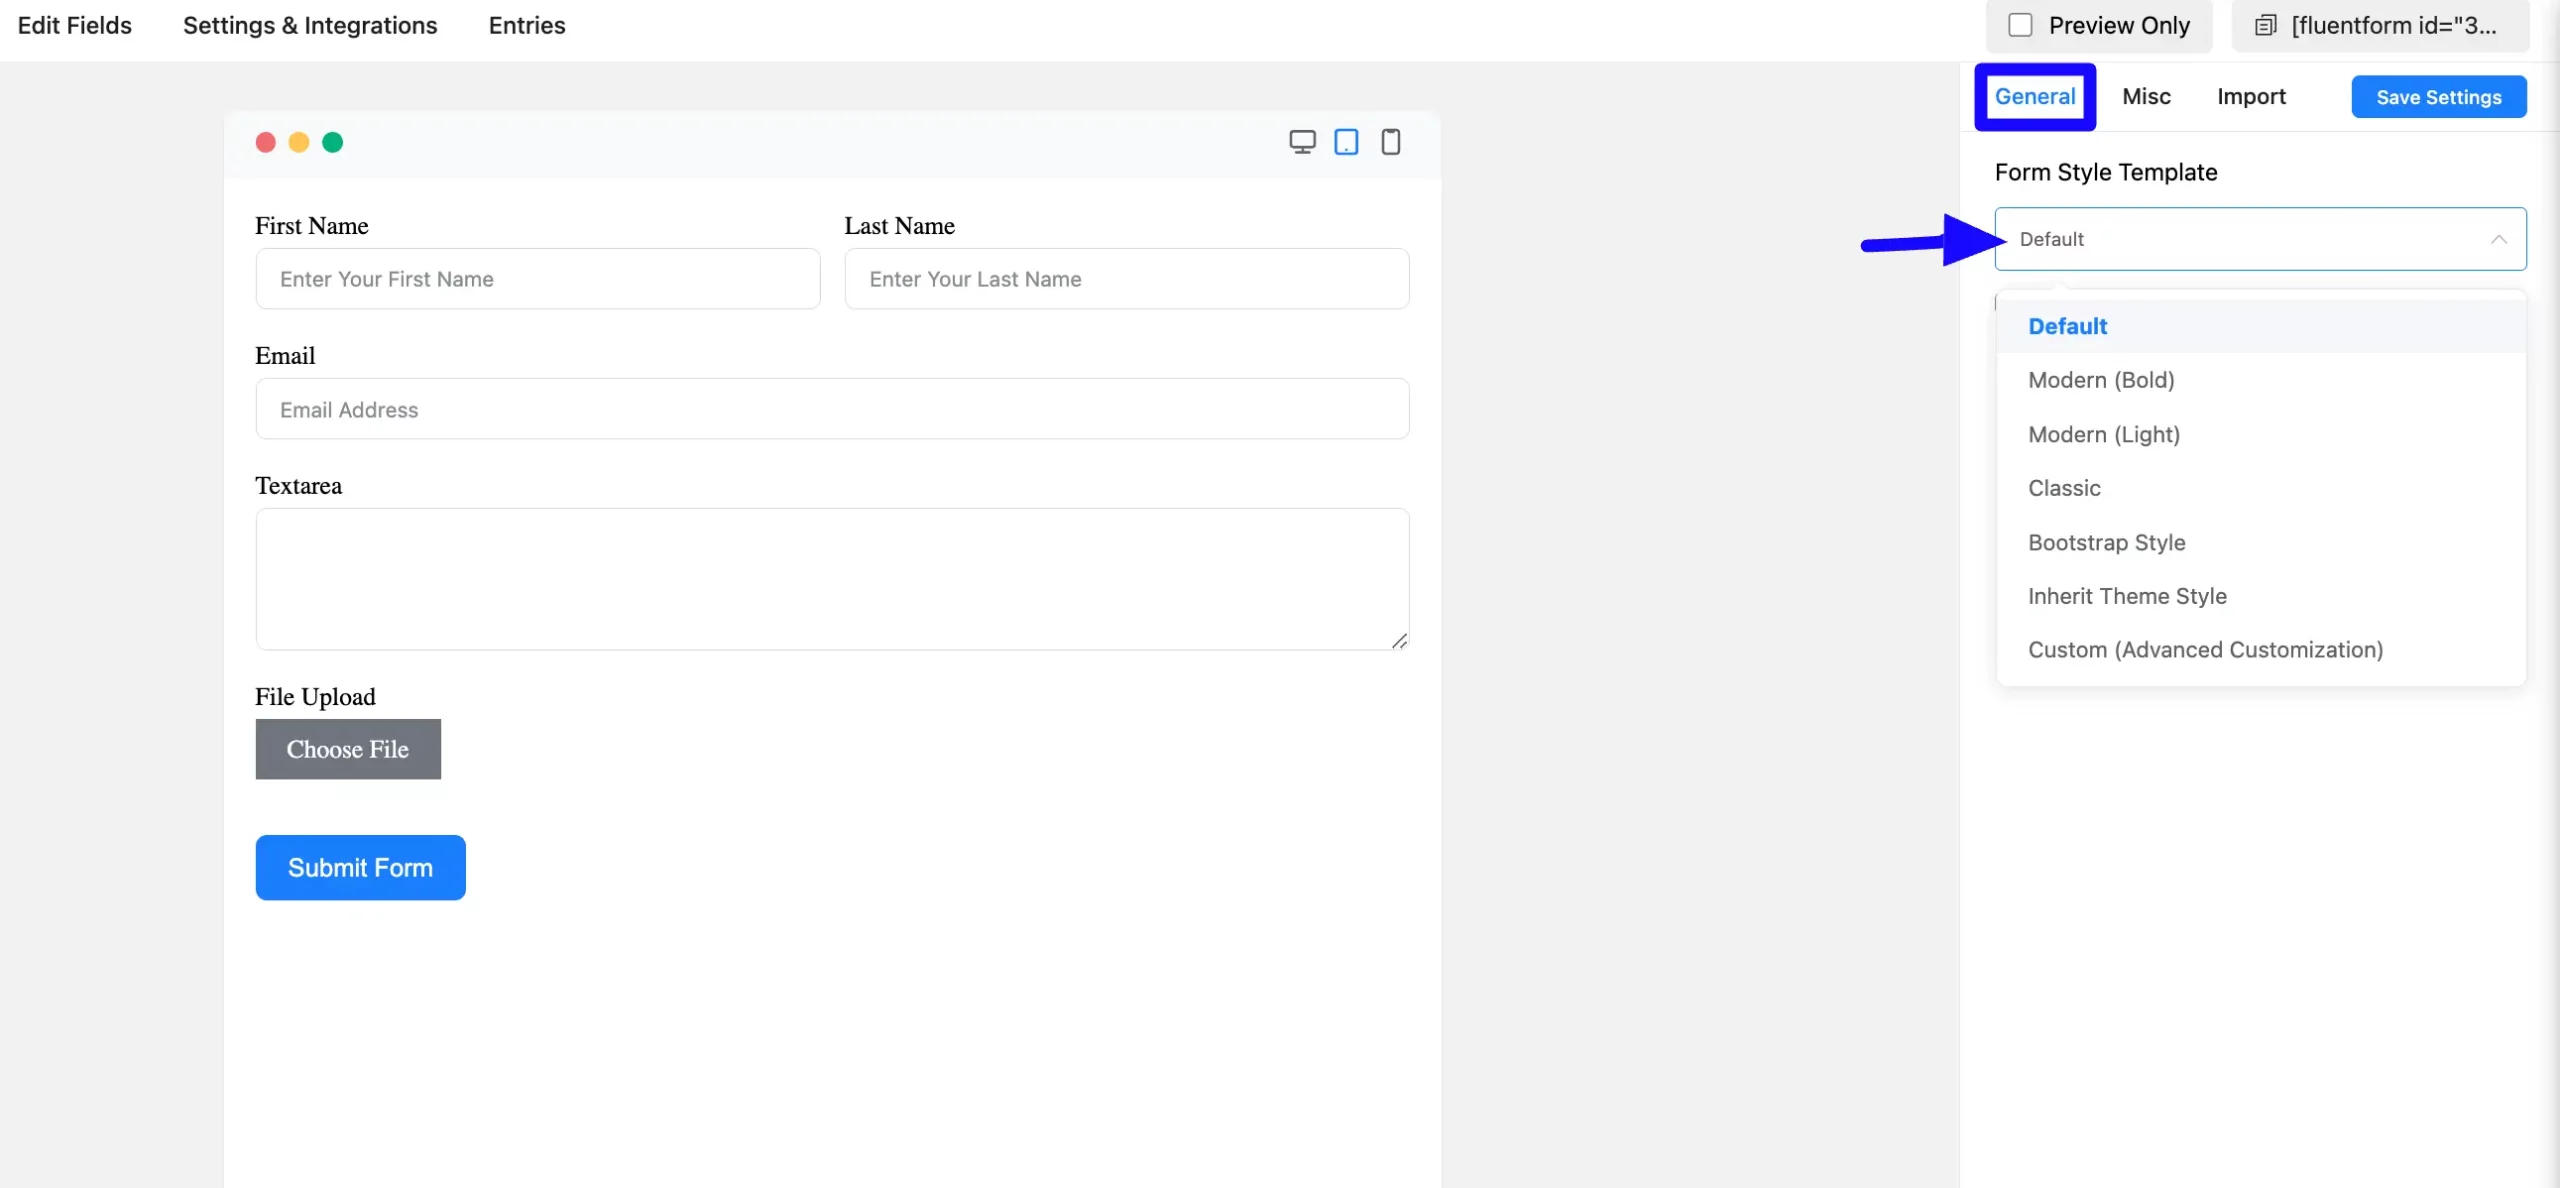Focus the Email Address input field
Screen dimensions: 2560x1188
tap(832, 409)
